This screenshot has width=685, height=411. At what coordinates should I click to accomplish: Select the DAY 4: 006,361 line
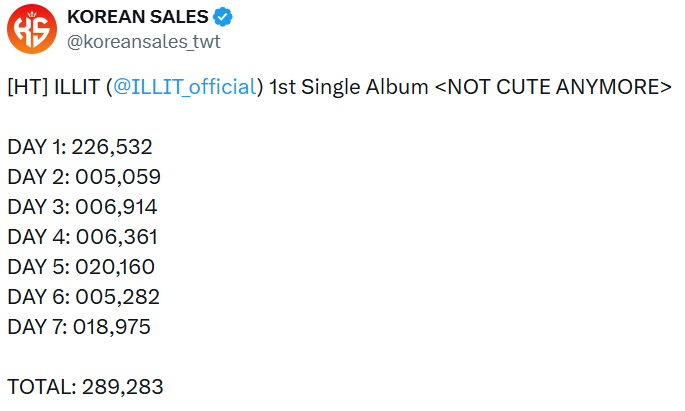82,237
